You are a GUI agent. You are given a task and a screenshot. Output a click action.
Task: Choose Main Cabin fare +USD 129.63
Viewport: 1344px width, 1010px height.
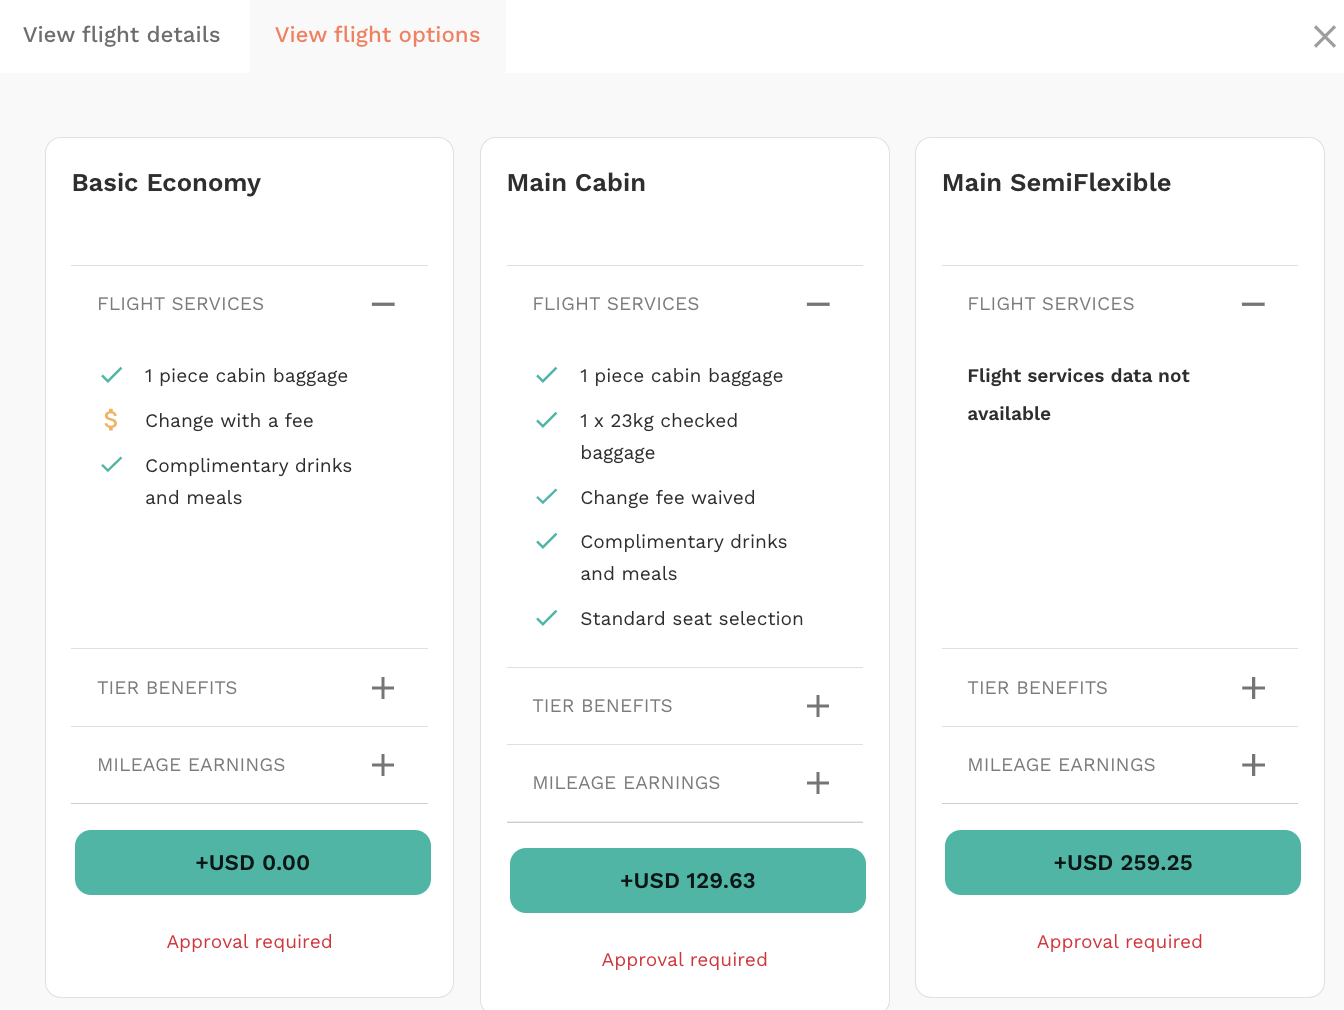click(688, 880)
